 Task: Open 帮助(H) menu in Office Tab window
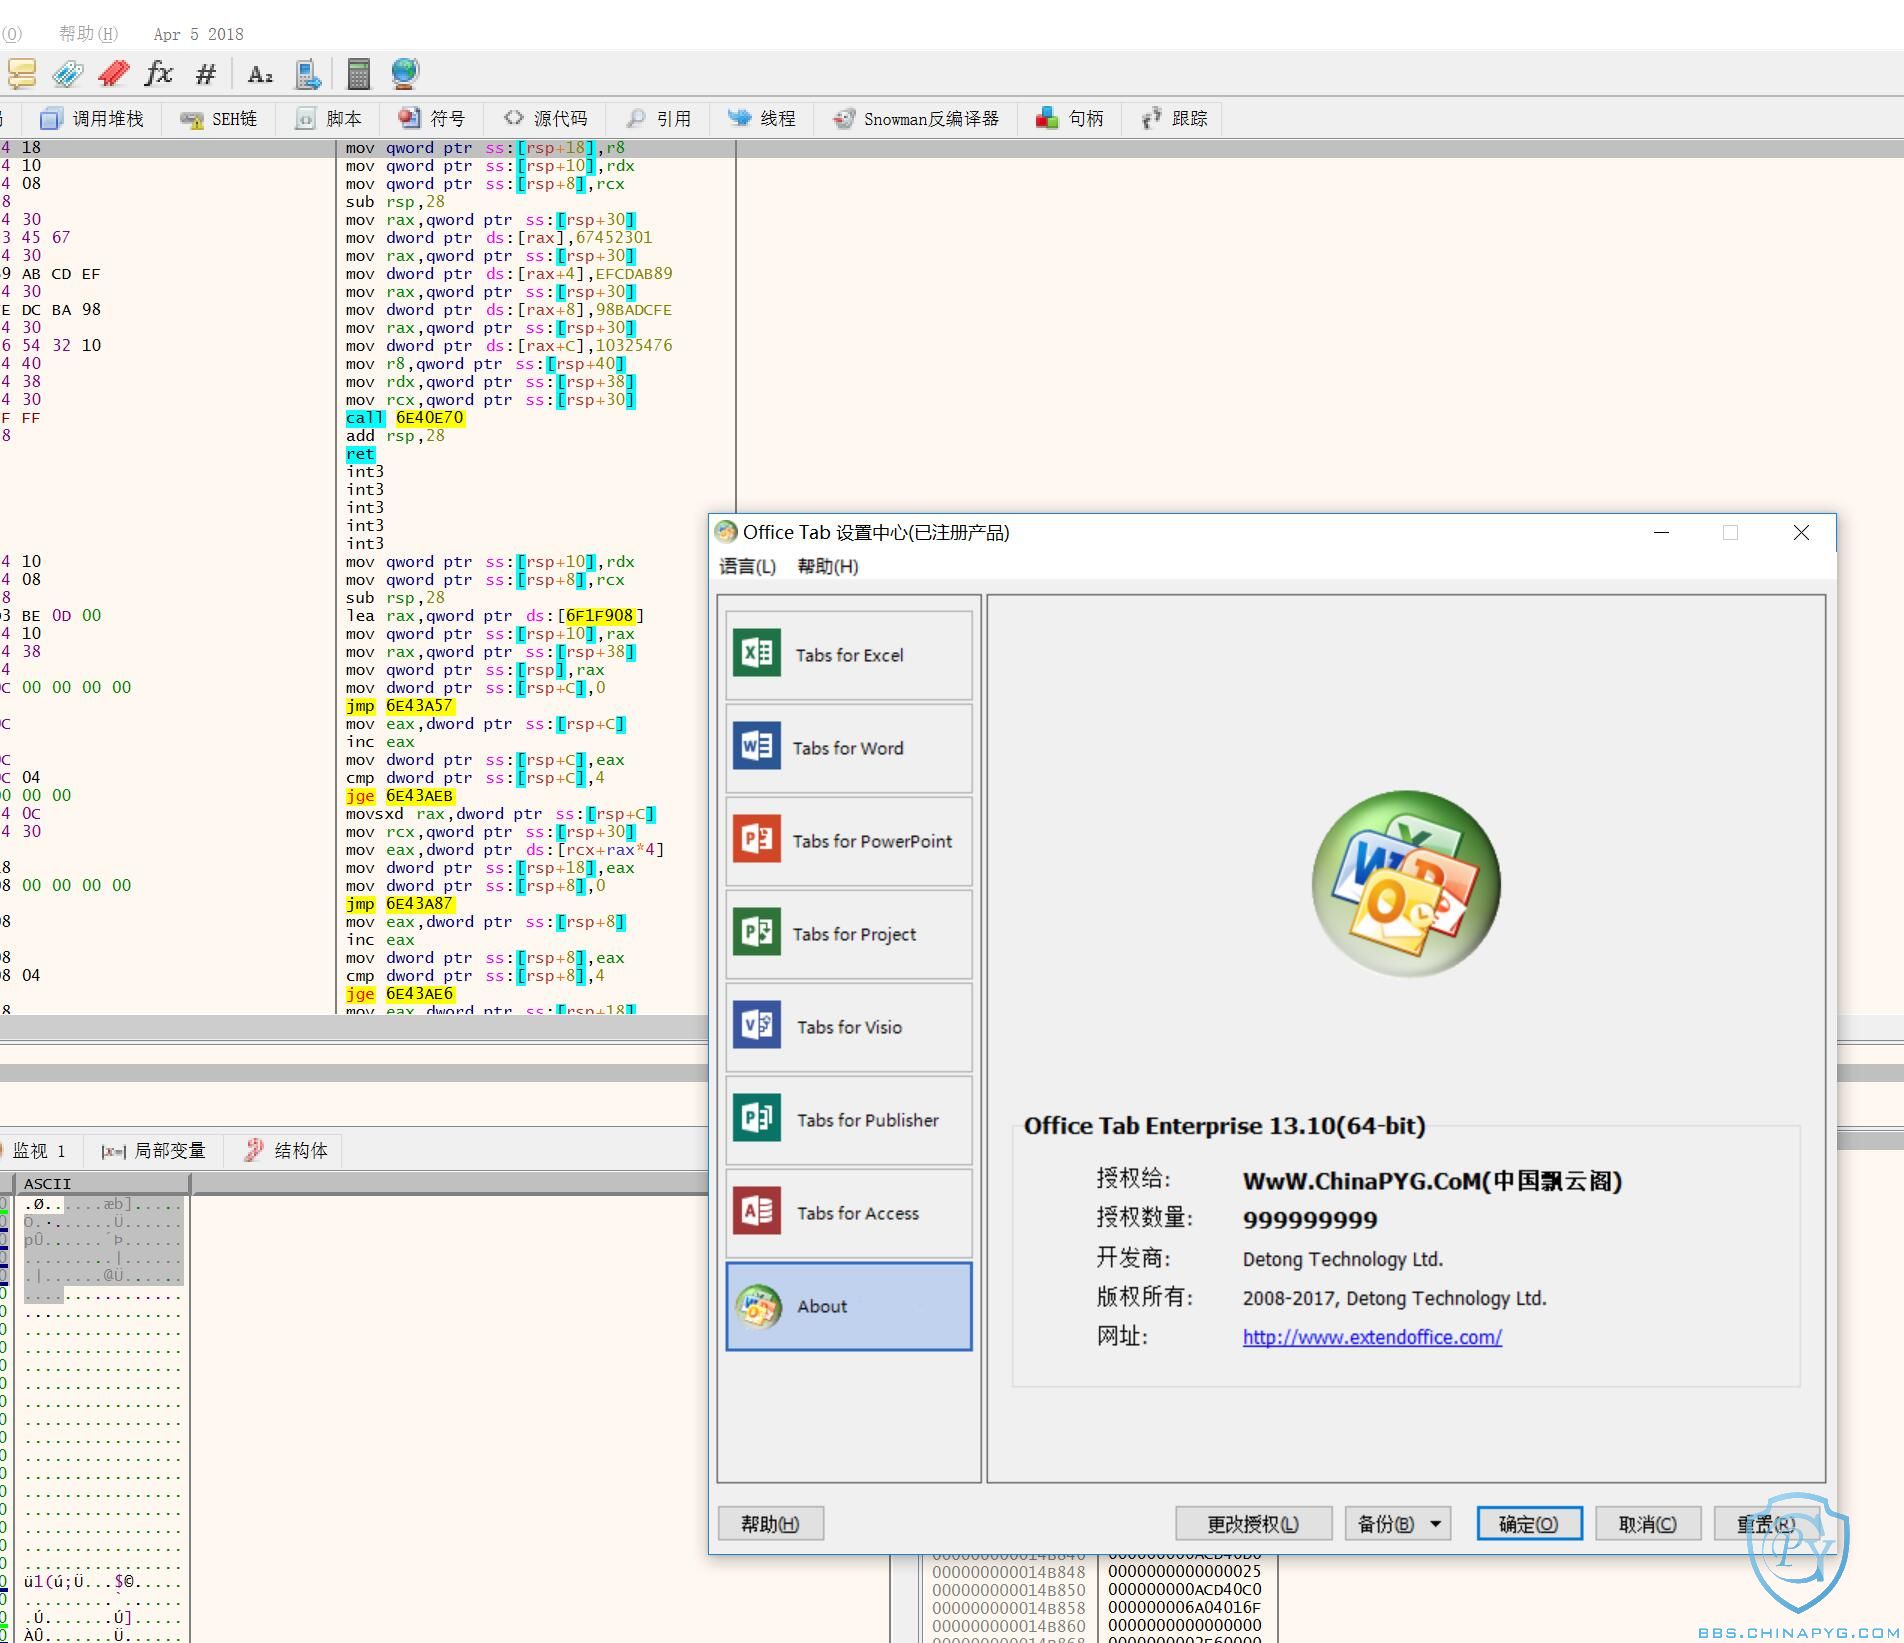(x=827, y=567)
